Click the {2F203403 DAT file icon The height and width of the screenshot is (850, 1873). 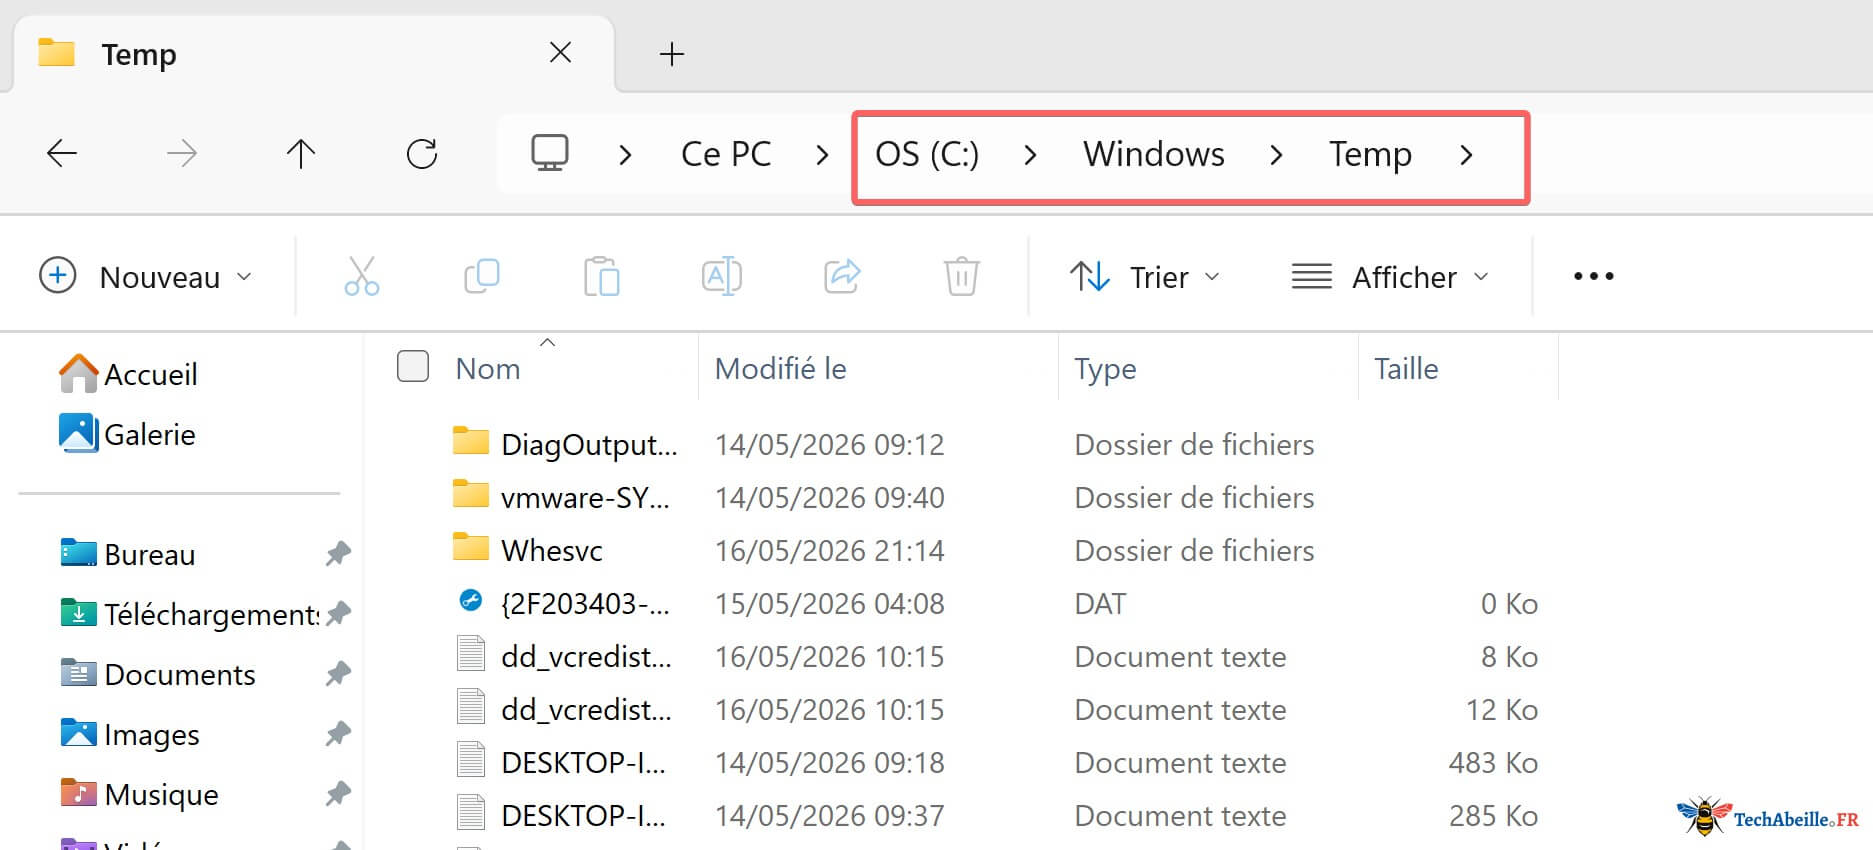click(471, 600)
